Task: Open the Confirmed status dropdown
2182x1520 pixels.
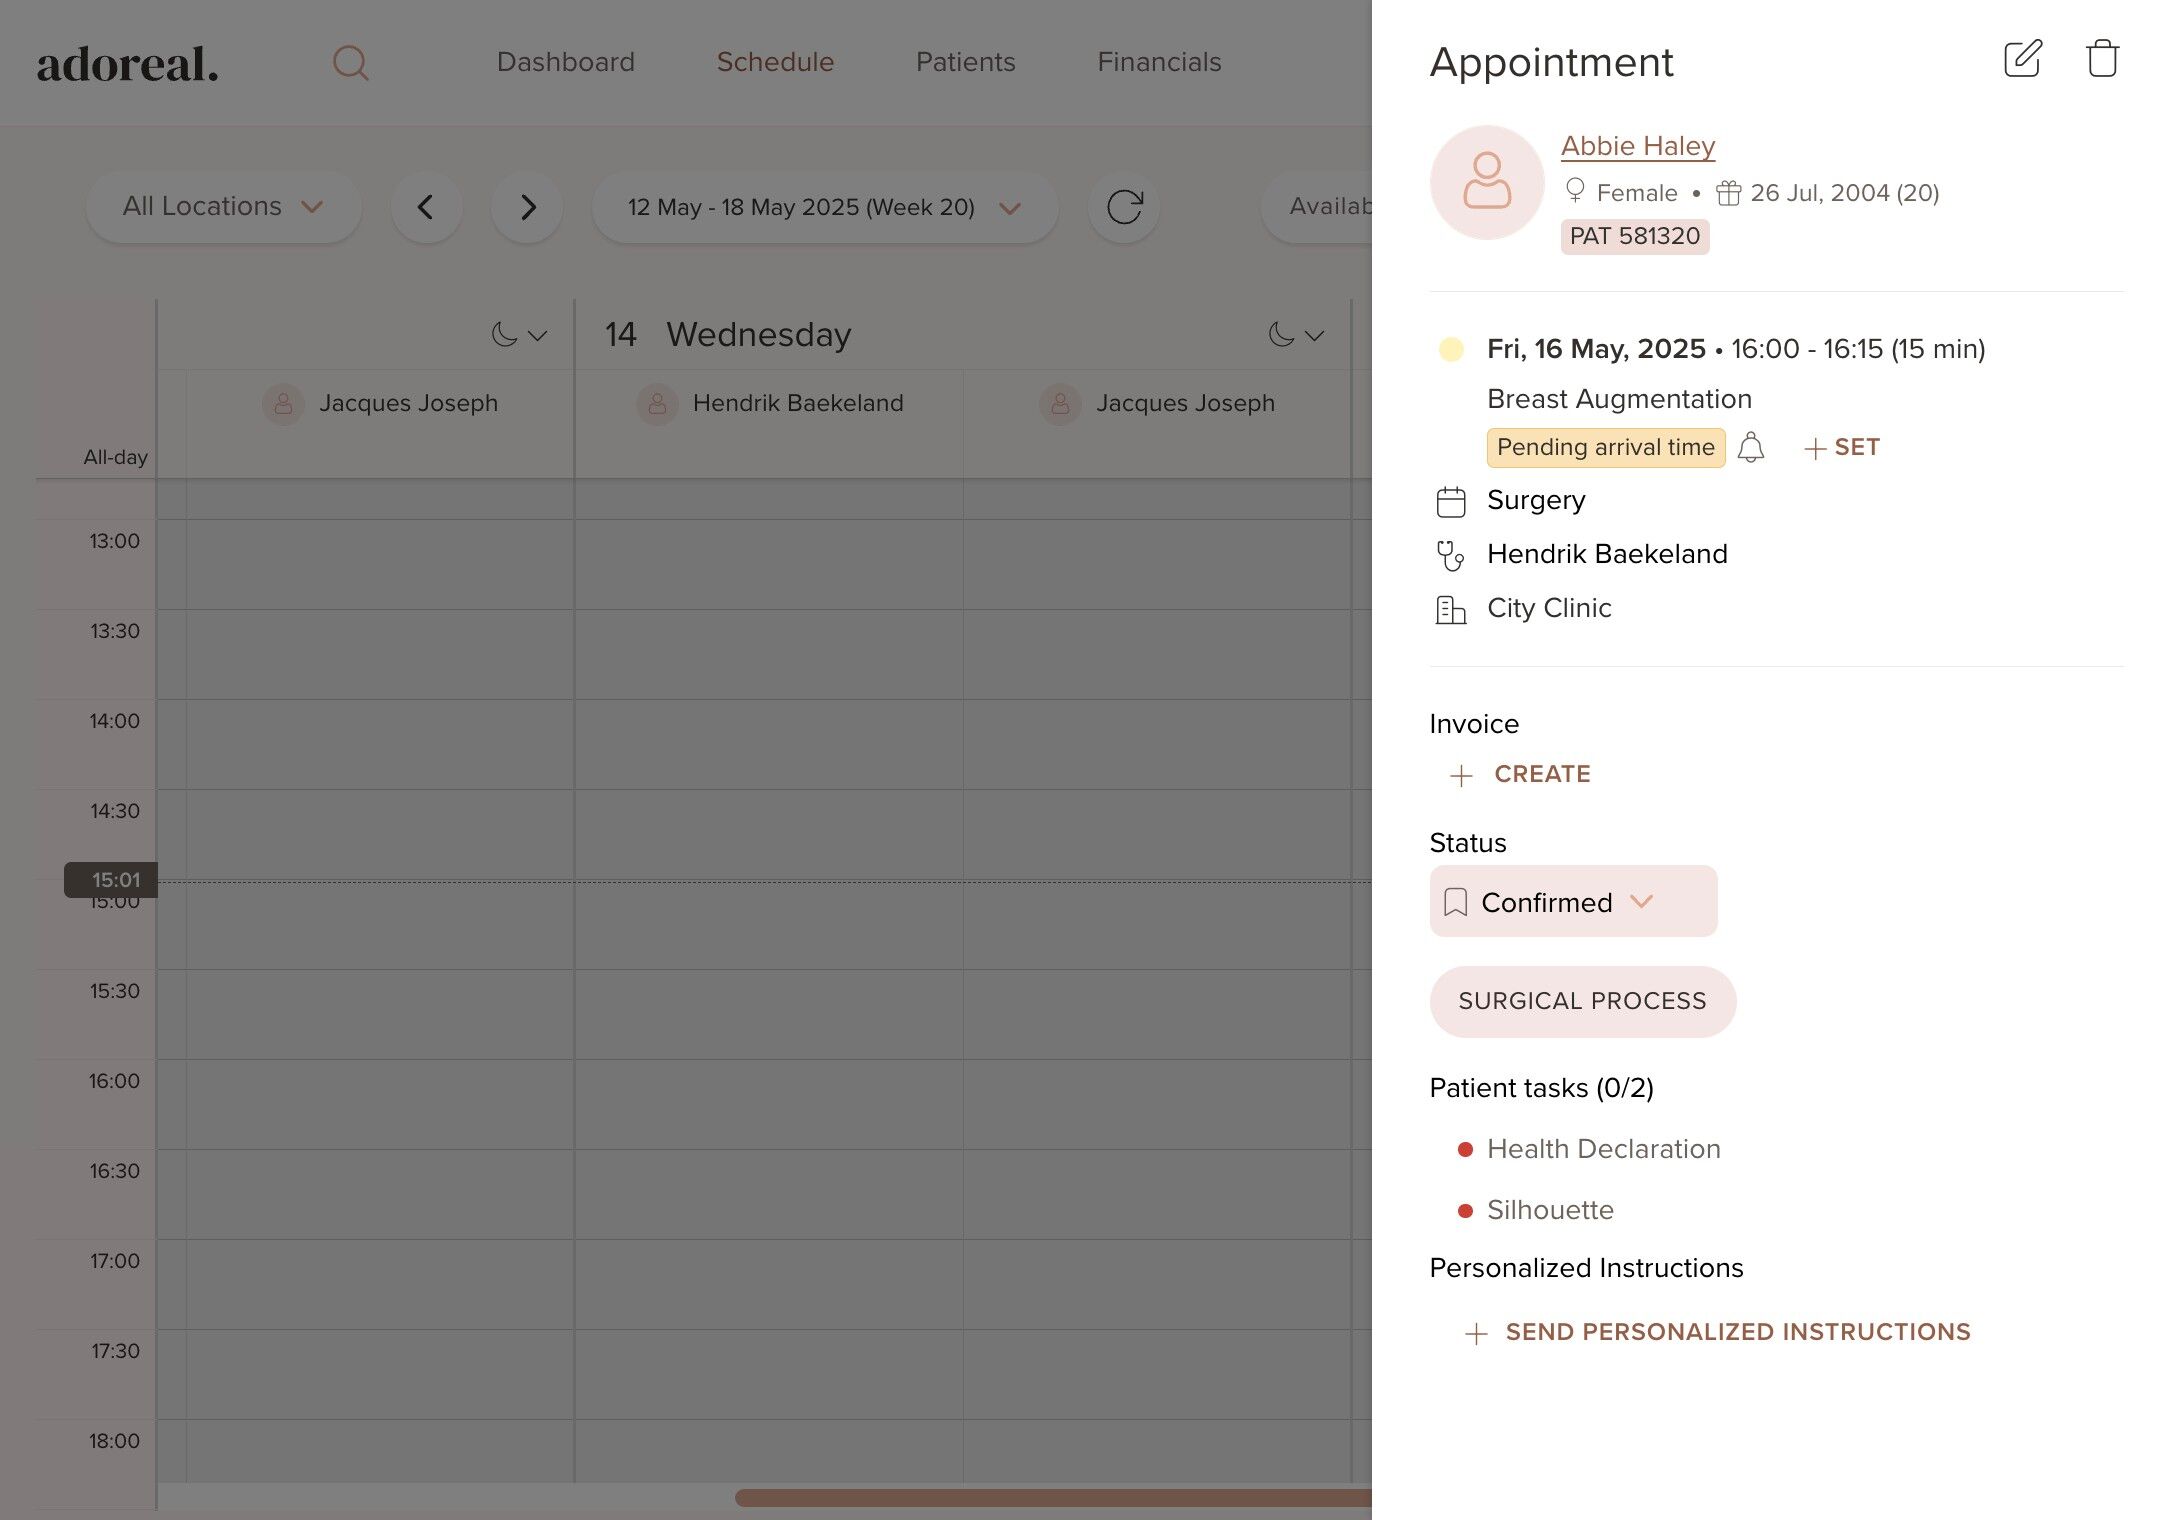Action: [x=1573, y=902]
